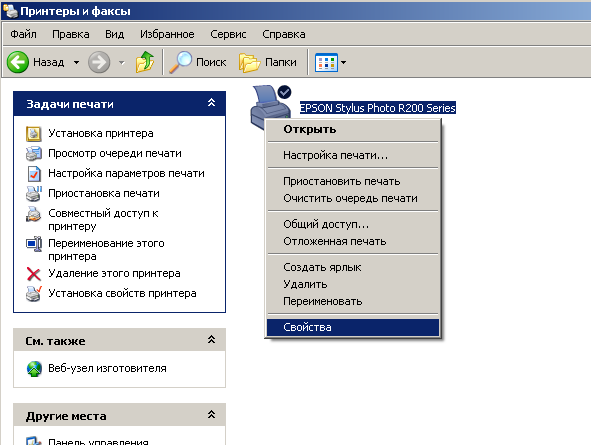Click Удаление этого принтера link
The width and height of the screenshot is (591, 445).
click(x=115, y=273)
